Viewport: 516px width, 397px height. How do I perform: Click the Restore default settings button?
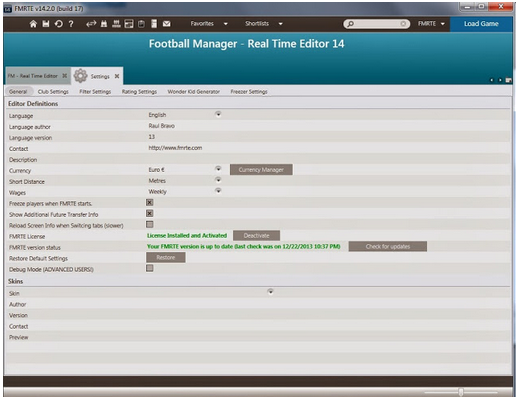tap(166, 257)
